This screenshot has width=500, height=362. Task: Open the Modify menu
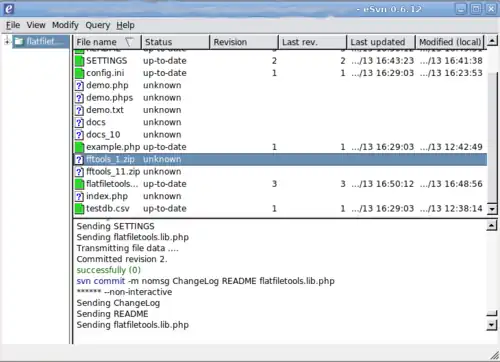pos(65,25)
